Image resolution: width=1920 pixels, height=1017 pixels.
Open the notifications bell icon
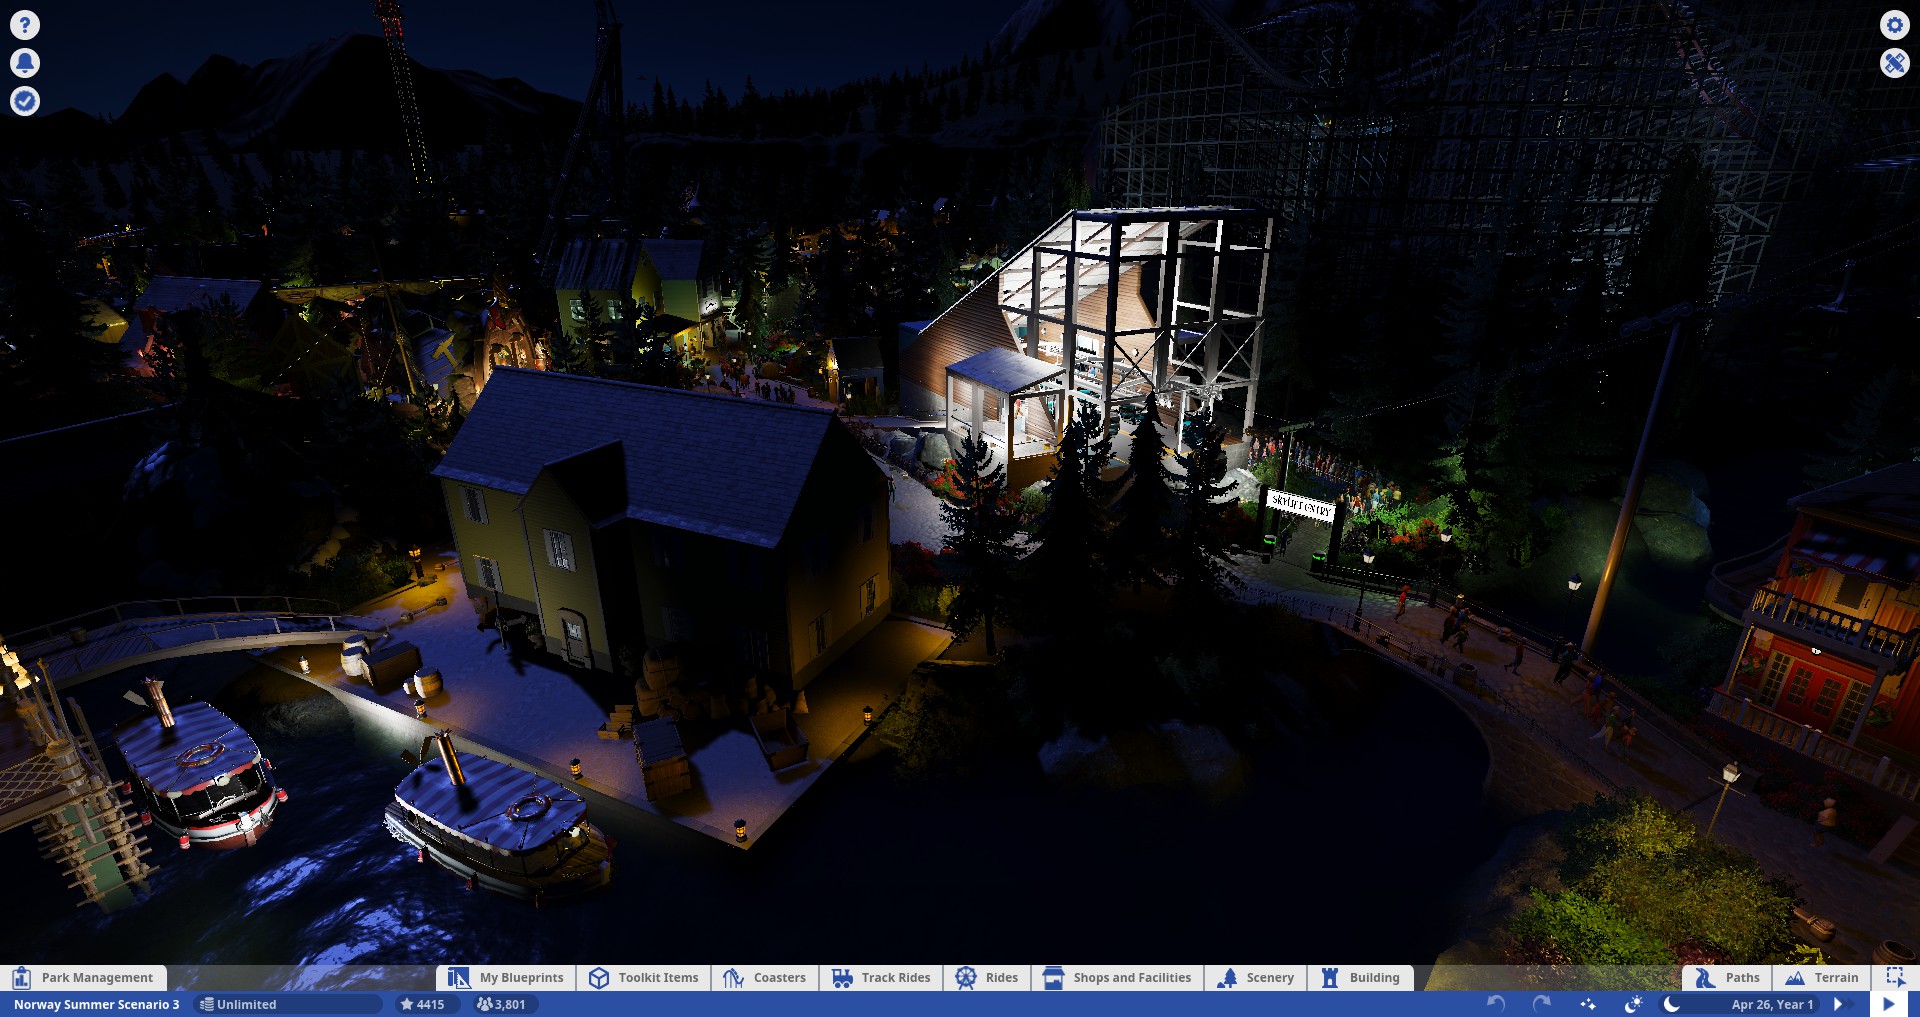pyautogui.click(x=25, y=63)
